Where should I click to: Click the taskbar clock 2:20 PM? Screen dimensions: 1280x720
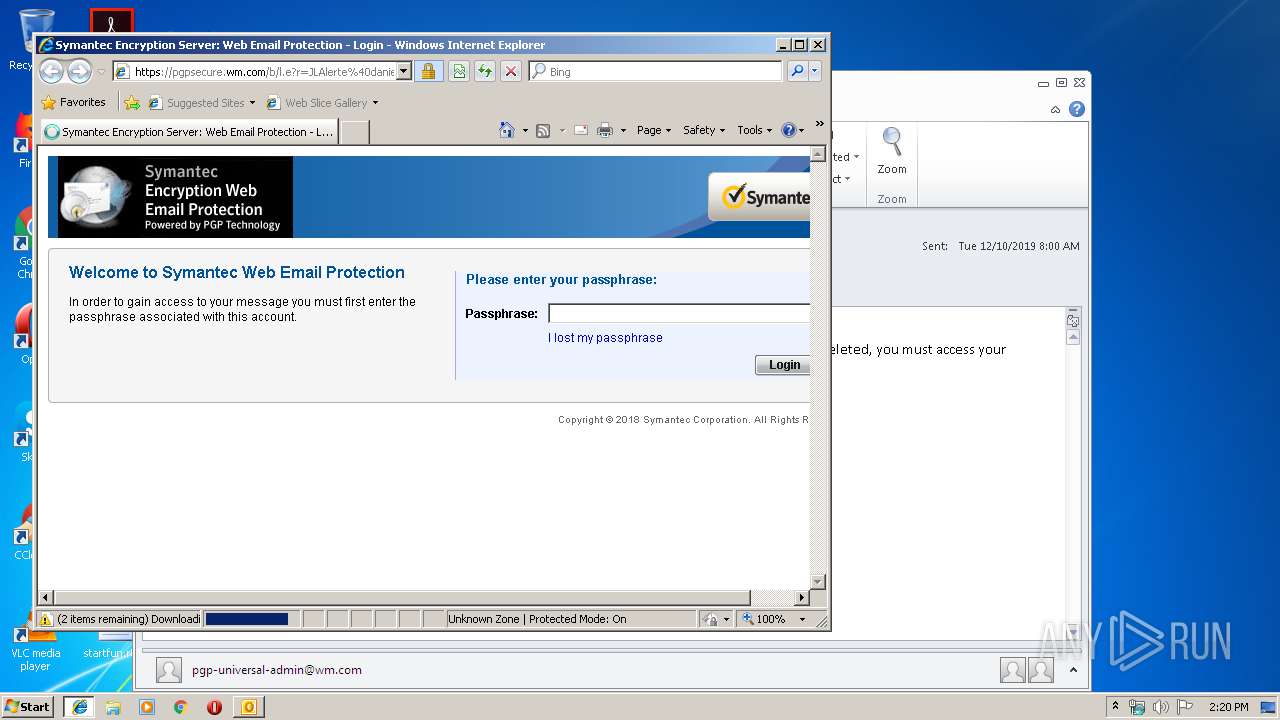point(1229,707)
